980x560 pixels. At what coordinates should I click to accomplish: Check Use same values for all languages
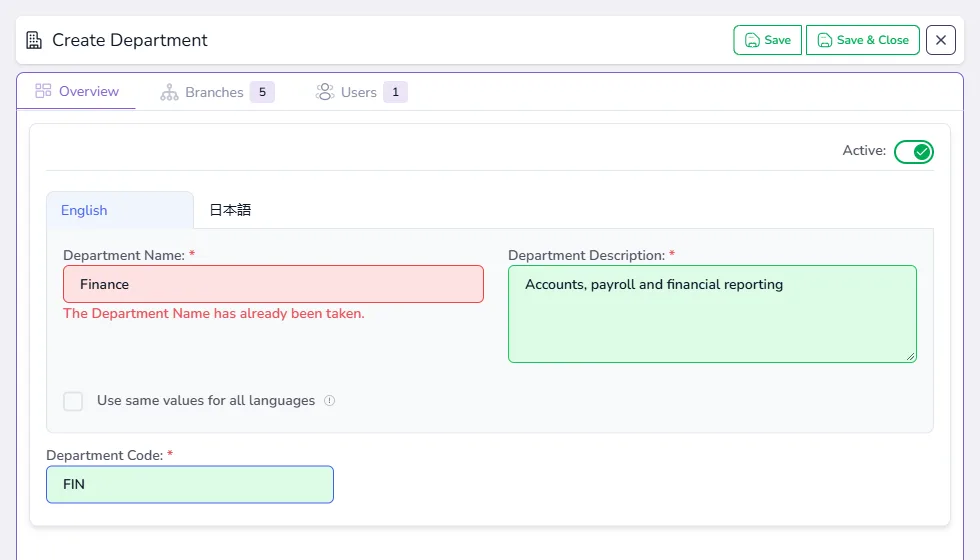73,401
